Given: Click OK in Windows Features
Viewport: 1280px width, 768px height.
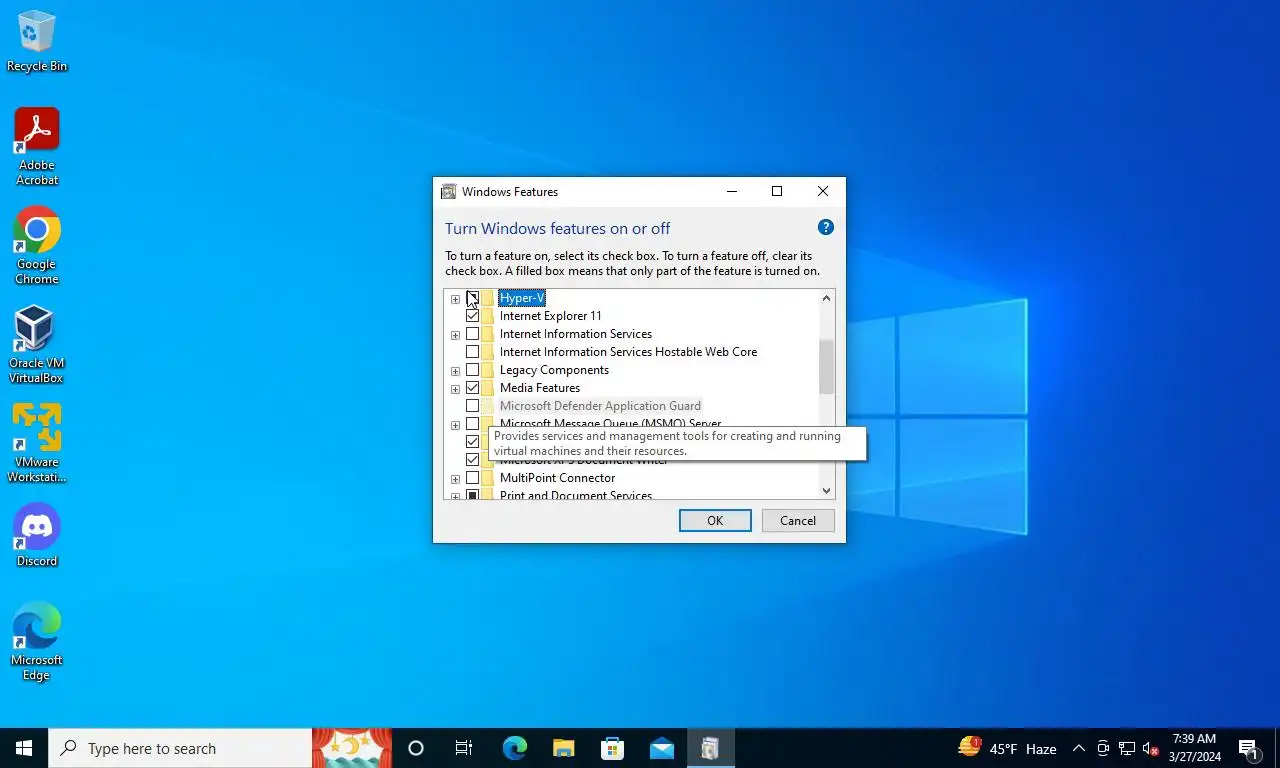Looking at the screenshot, I should pos(715,520).
